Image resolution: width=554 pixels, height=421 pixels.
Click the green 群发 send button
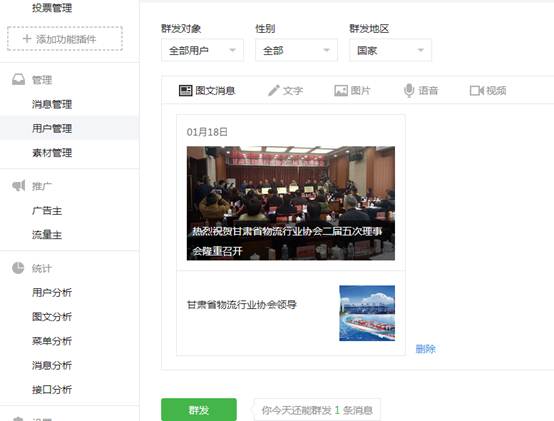tap(199, 410)
